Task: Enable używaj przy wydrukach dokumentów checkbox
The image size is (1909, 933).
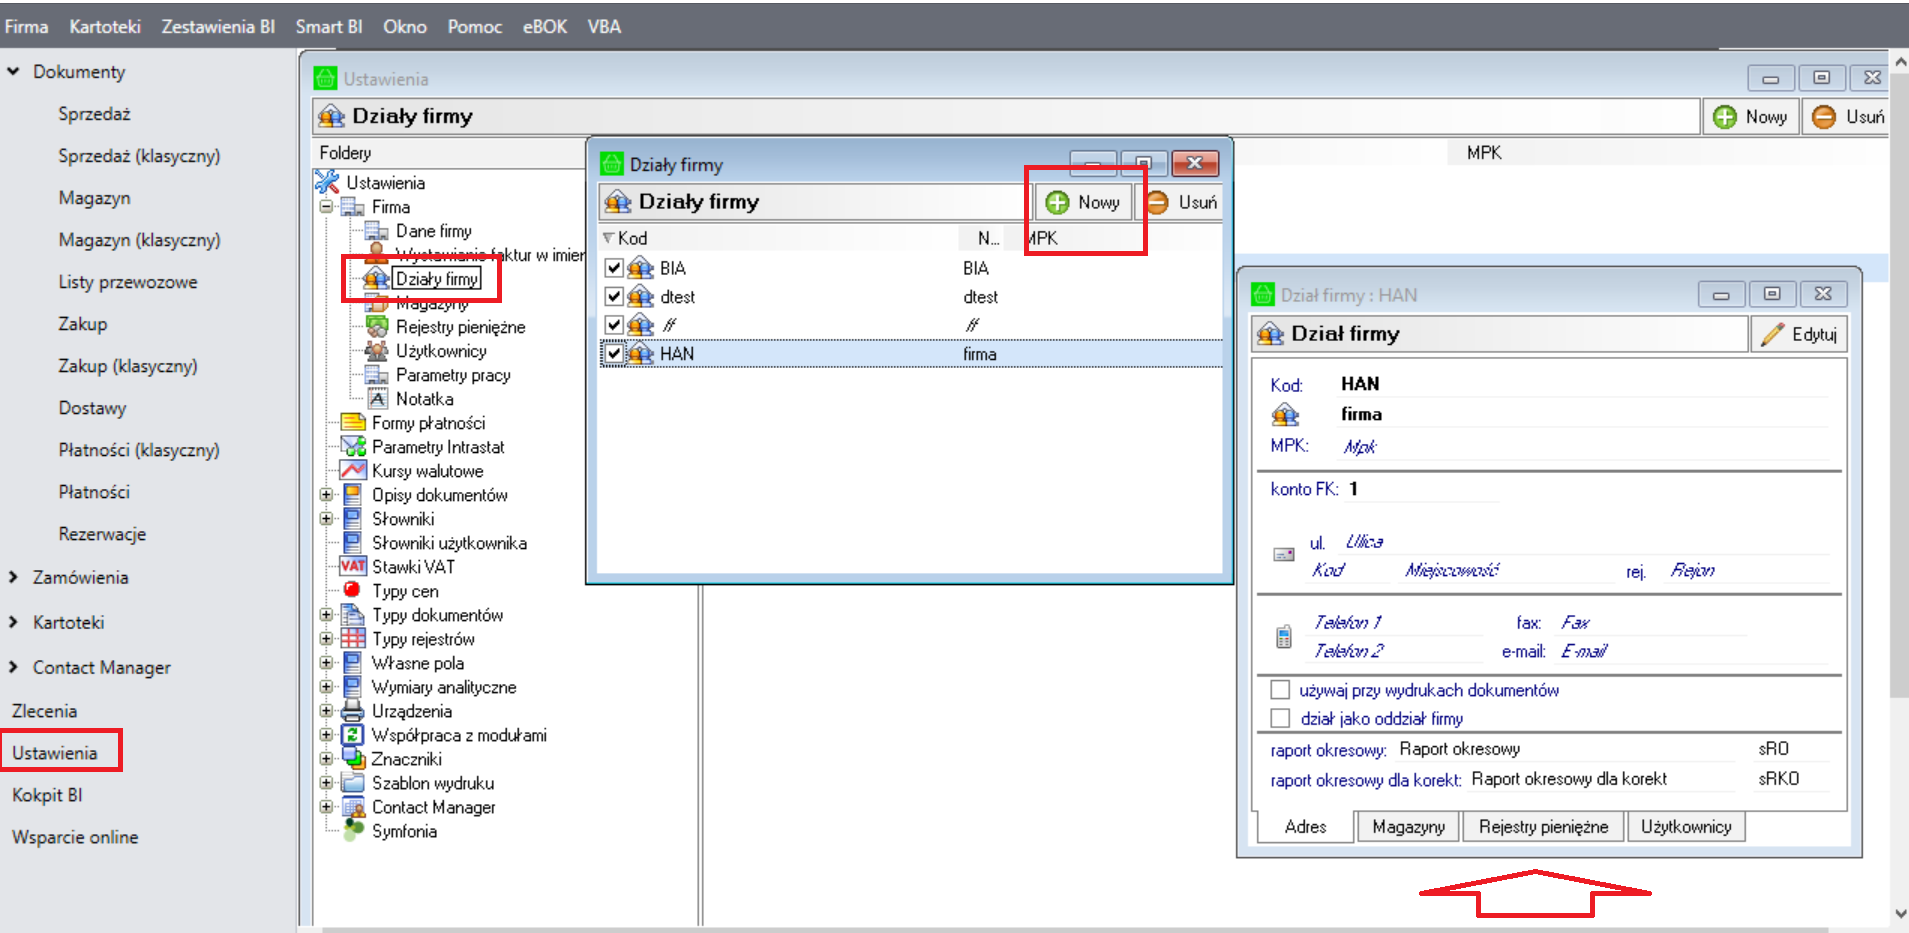Action: click(1280, 690)
